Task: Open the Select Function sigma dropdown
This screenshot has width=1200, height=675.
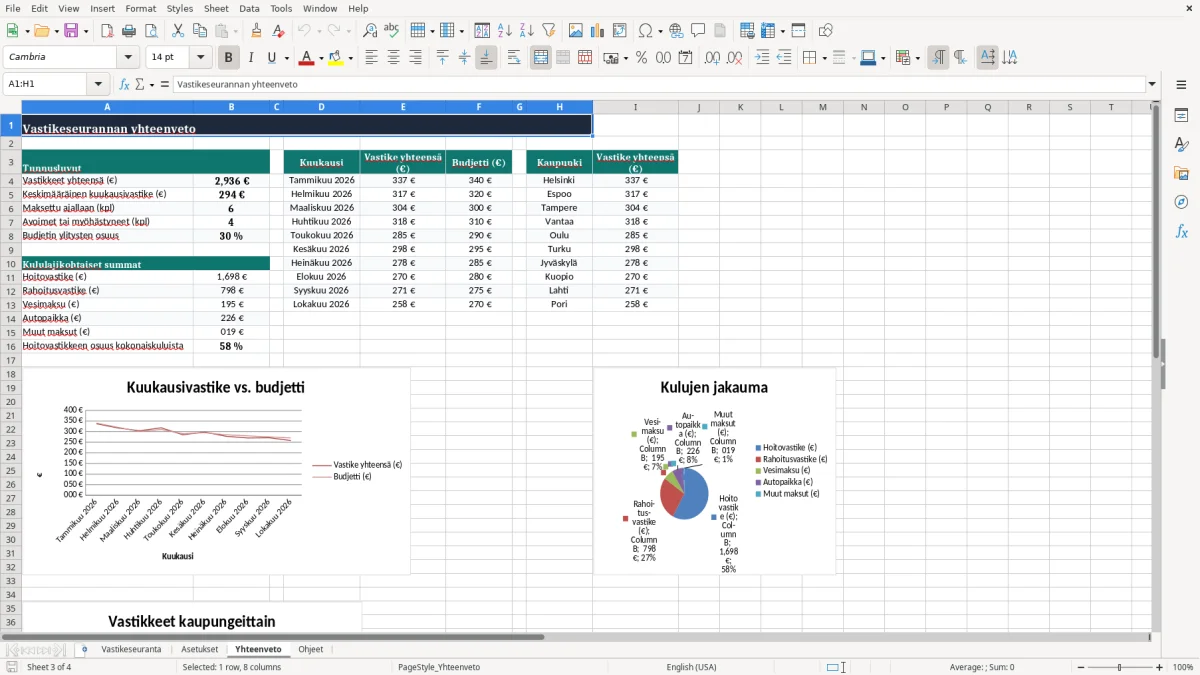Action: (x=152, y=84)
